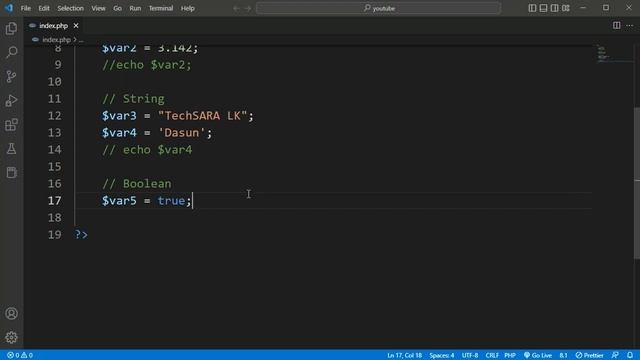Click index.php in the breadcrumb
The width and height of the screenshot is (640, 360).
tap(56, 40)
